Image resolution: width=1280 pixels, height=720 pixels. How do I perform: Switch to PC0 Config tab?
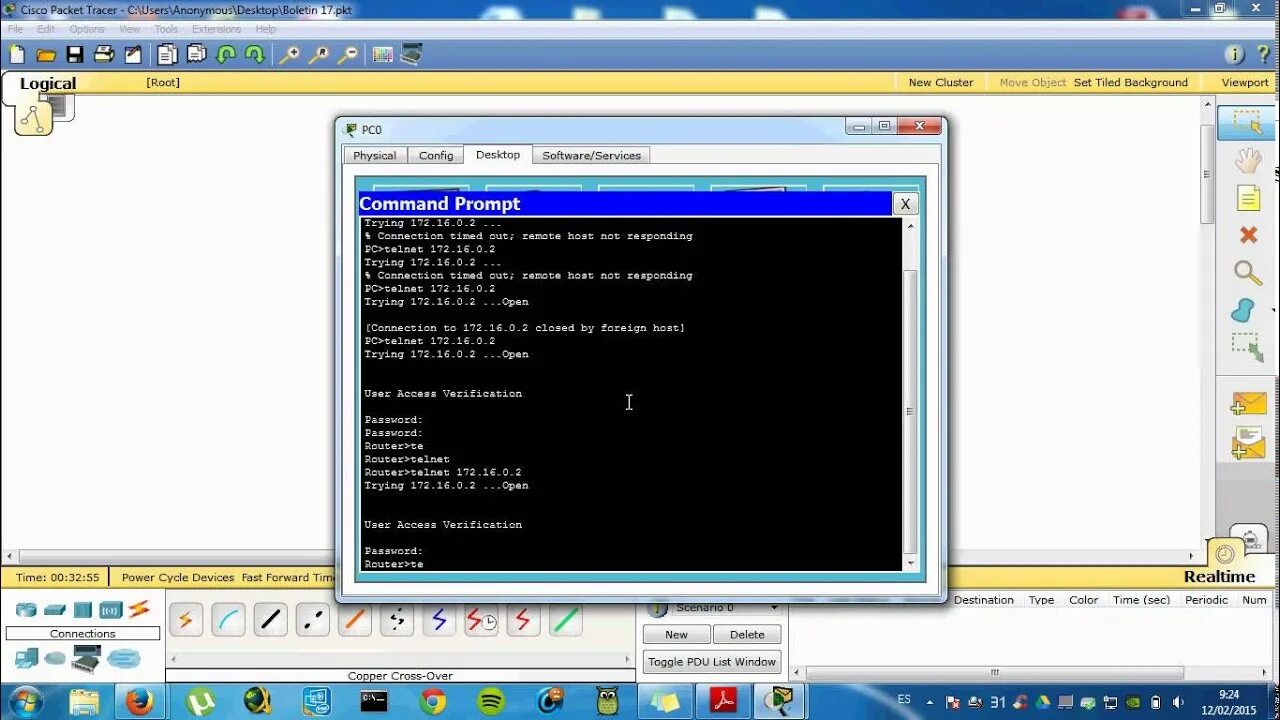coord(436,155)
